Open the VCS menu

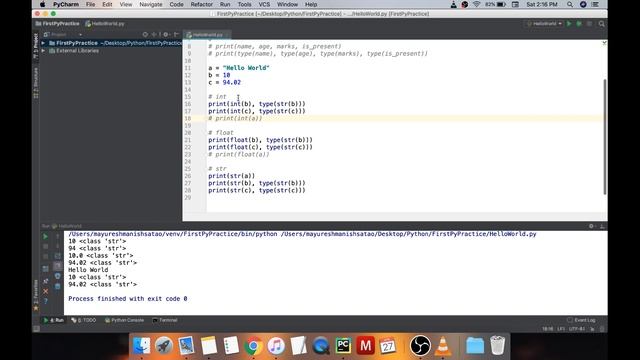pos(264,4)
